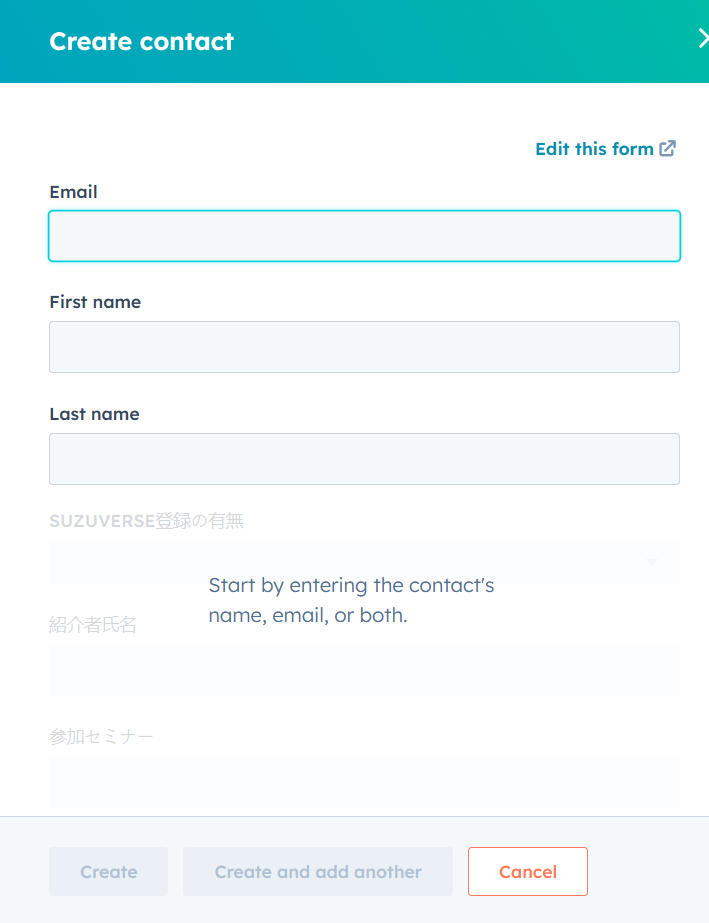Expand the SUZUVERSE登録の有無 dropdown

pyautogui.click(x=364, y=562)
